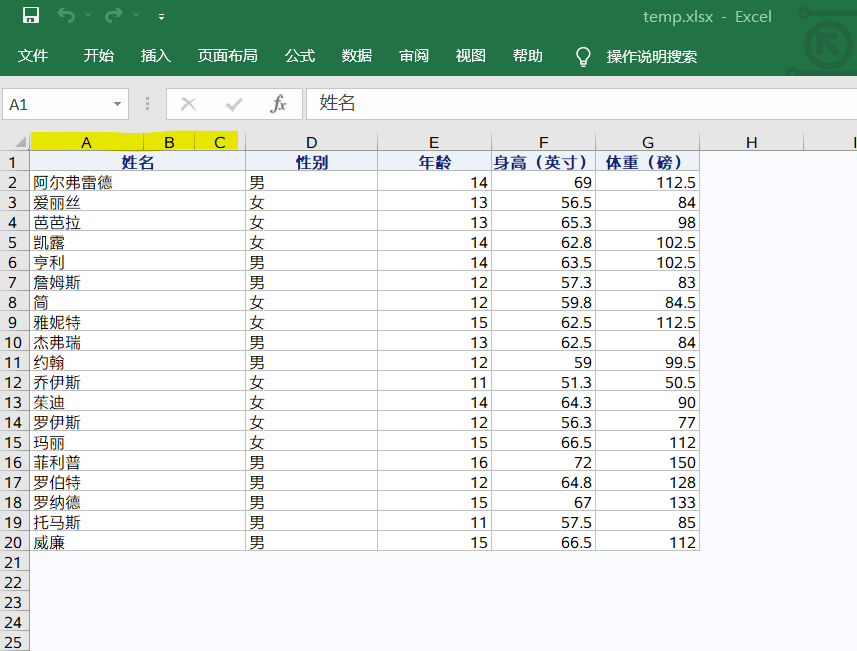Click the 操作说明搜索 search box

(x=651, y=57)
